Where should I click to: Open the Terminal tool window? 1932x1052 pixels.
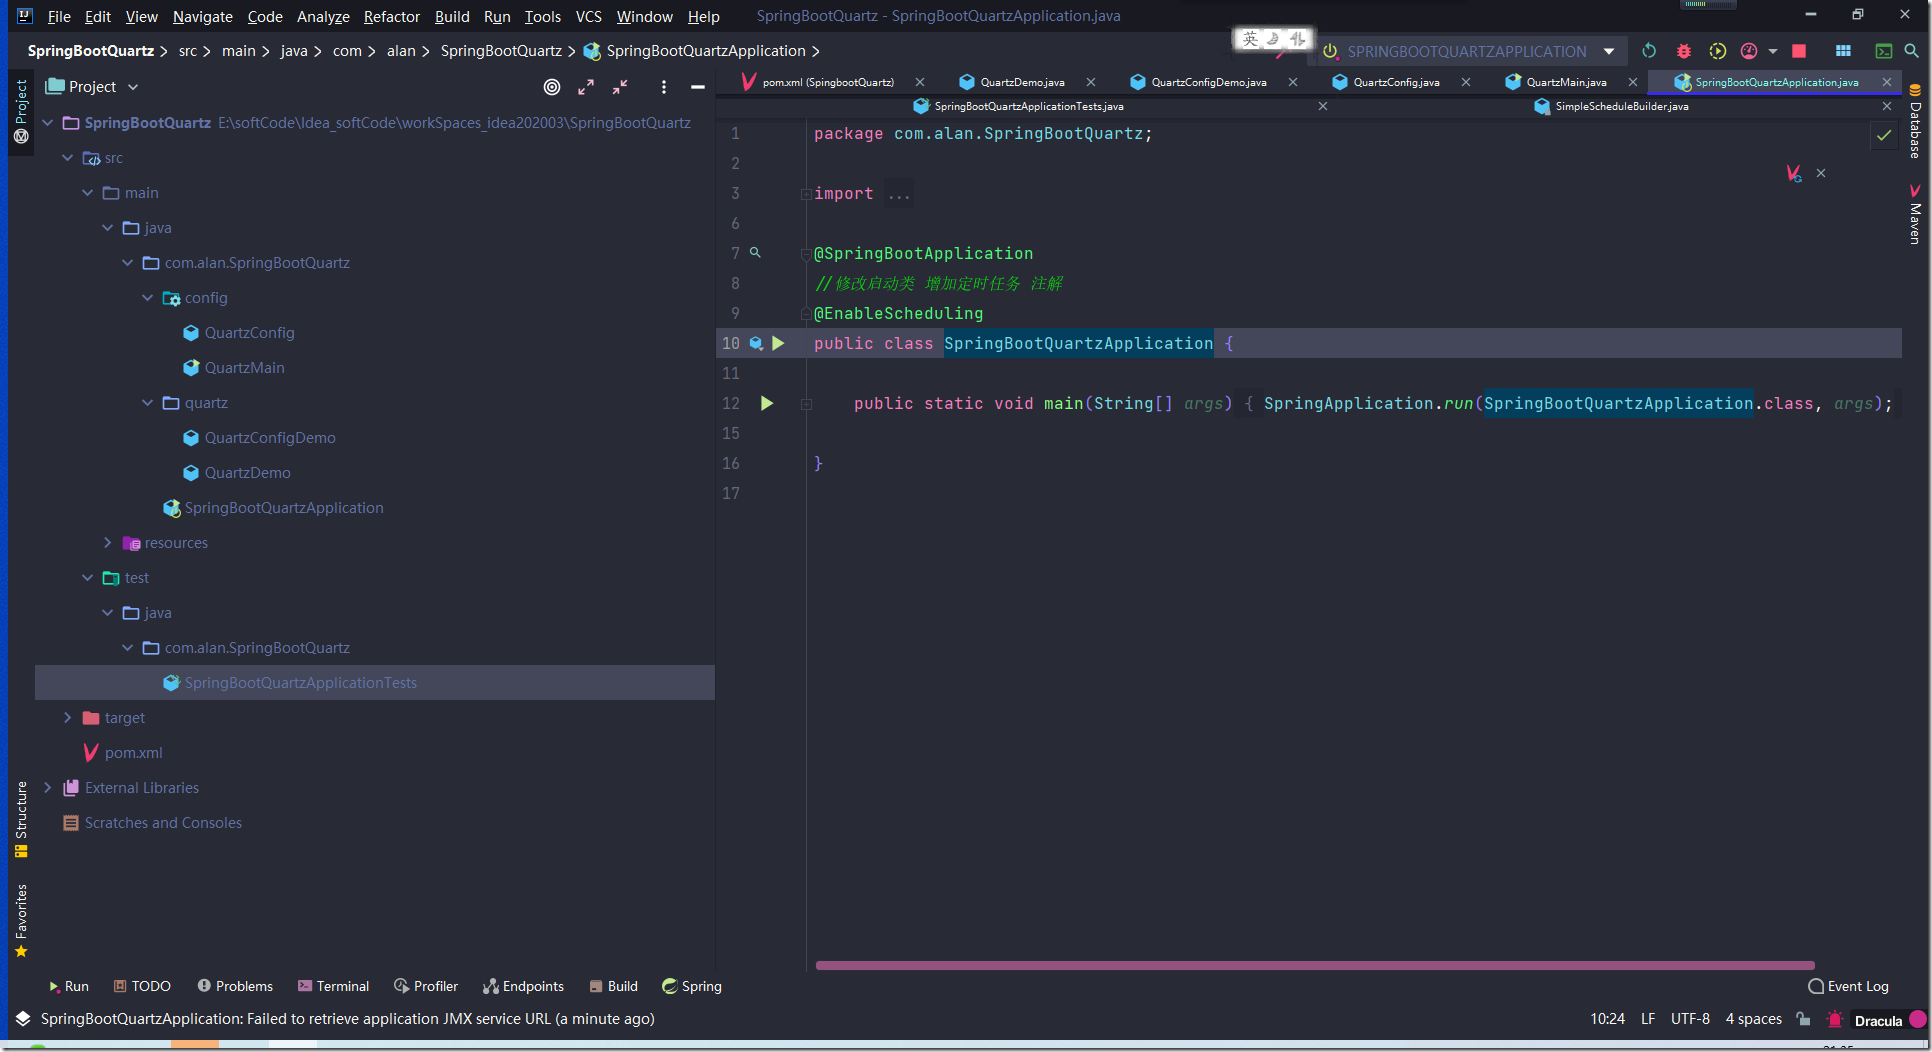point(333,986)
